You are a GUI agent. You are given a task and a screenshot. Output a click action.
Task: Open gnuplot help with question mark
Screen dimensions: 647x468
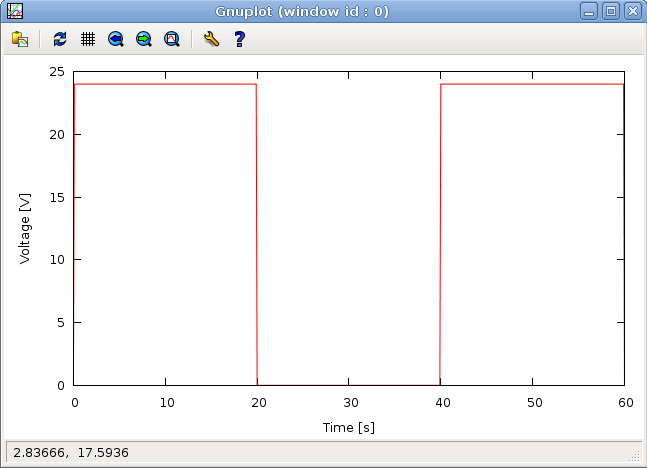[x=239, y=39]
